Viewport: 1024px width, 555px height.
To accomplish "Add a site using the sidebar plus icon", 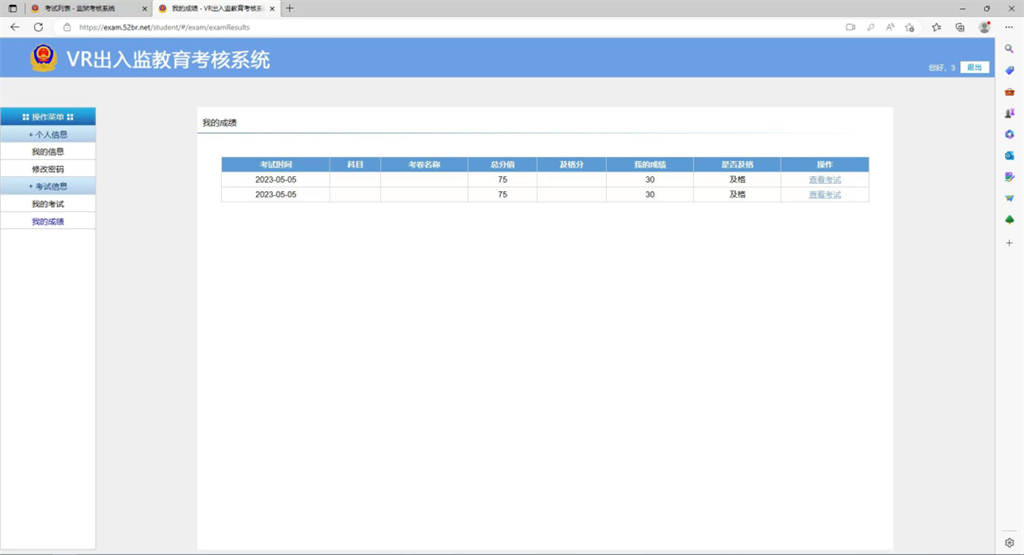I will 1009,243.
